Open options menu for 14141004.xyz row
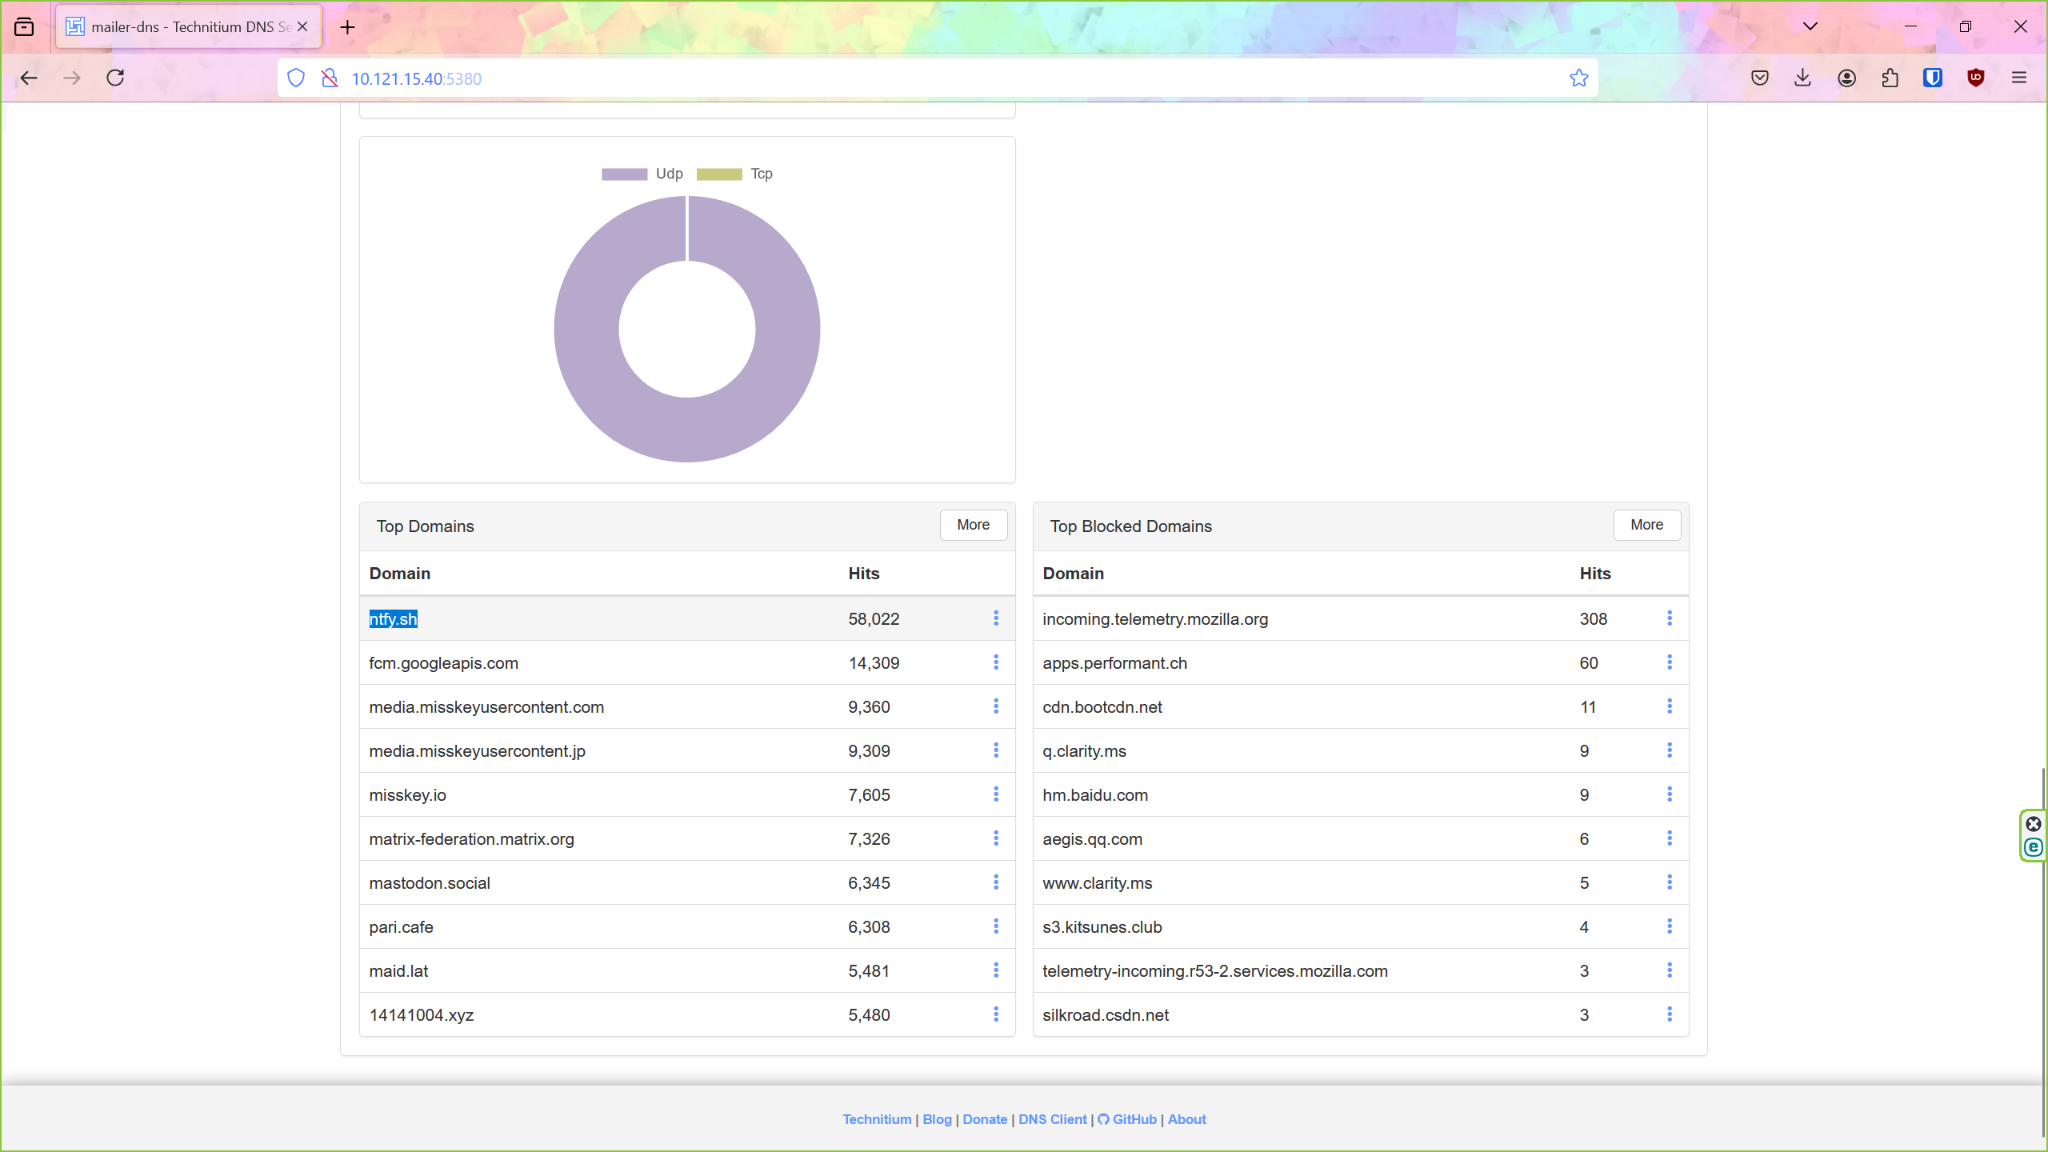Image resolution: width=2048 pixels, height=1152 pixels. 996,1014
